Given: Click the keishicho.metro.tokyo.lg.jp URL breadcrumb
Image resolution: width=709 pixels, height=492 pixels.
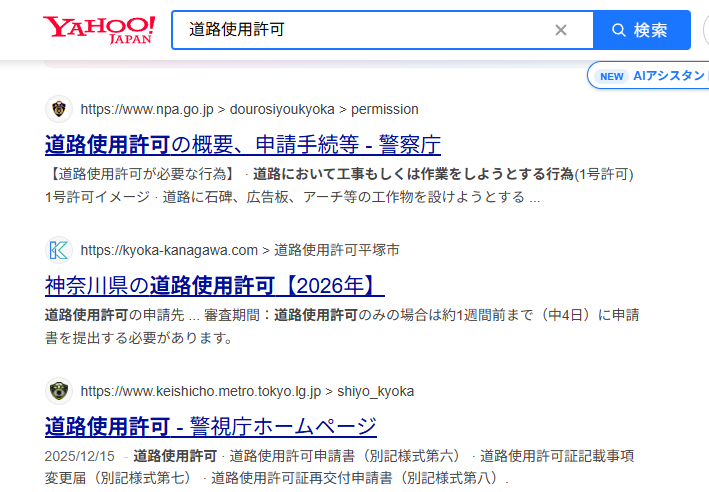Looking at the screenshot, I should [x=247, y=391].
